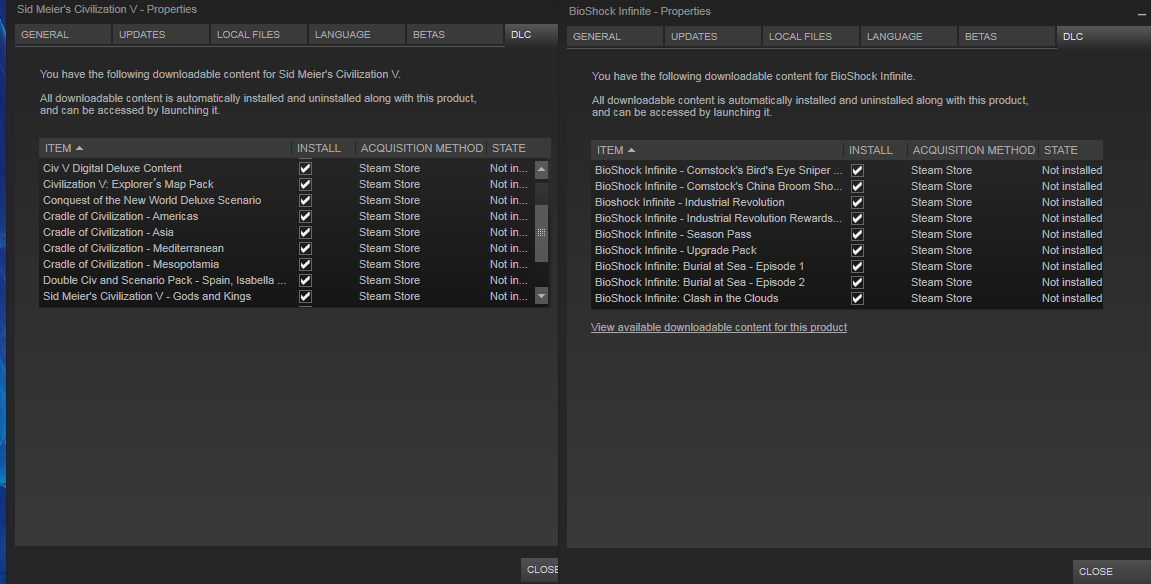
Task: Toggle Burial at Sea - Episode 2 install checkbox
Action: pyautogui.click(x=857, y=283)
